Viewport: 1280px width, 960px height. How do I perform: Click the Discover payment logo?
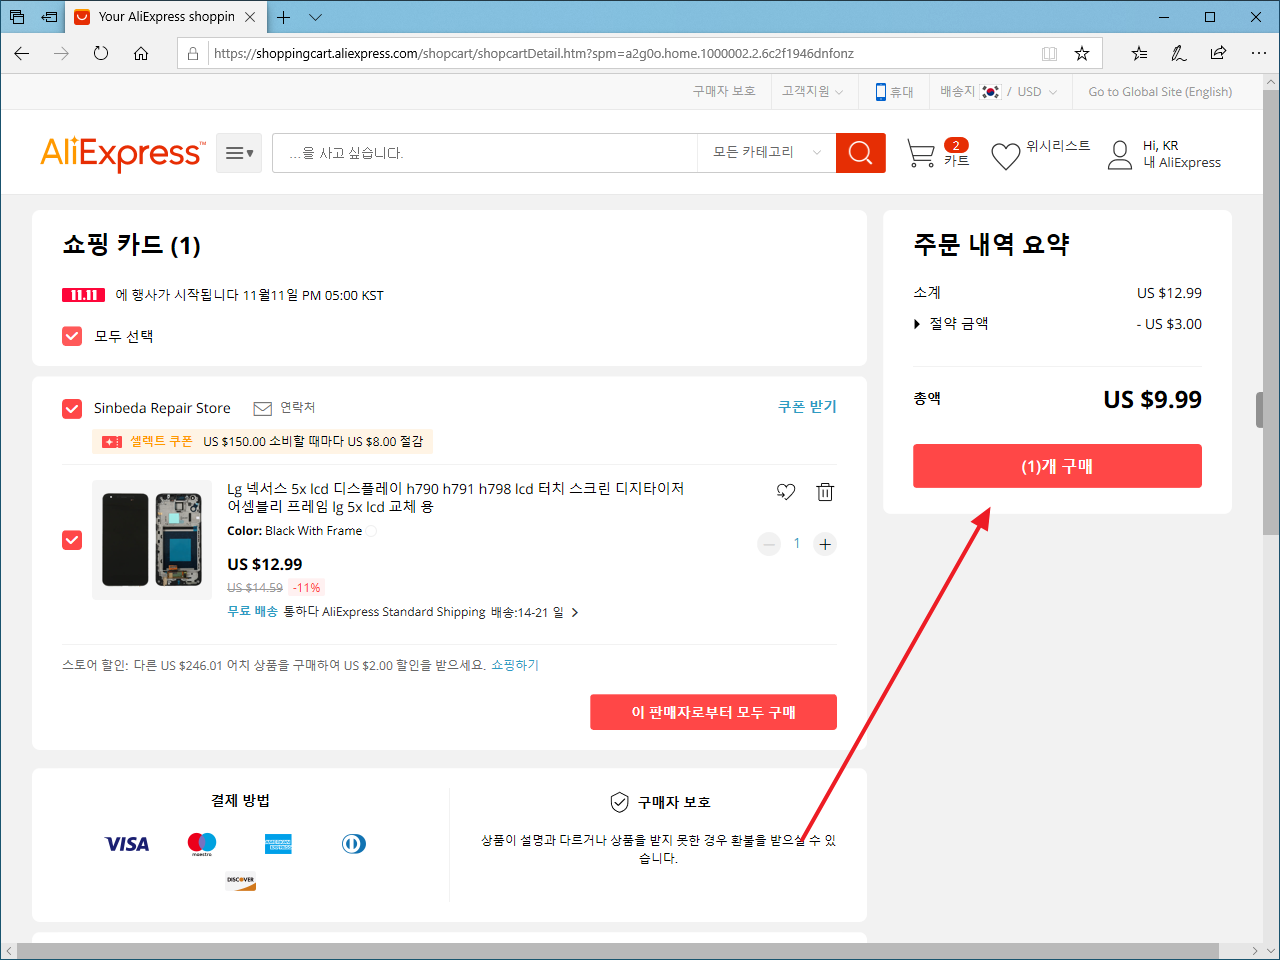point(240,881)
